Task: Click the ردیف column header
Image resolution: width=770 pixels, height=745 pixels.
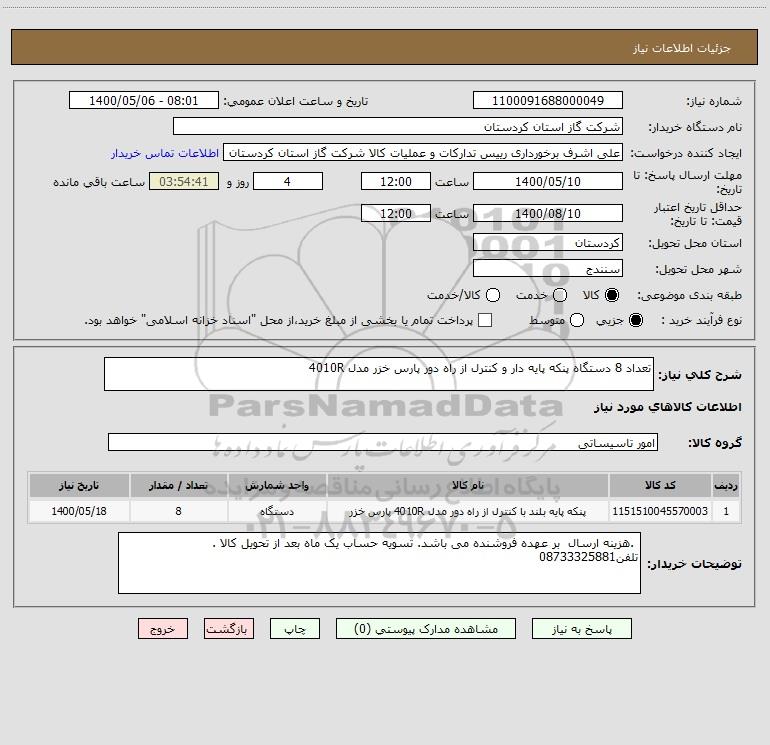Action: click(x=726, y=485)
